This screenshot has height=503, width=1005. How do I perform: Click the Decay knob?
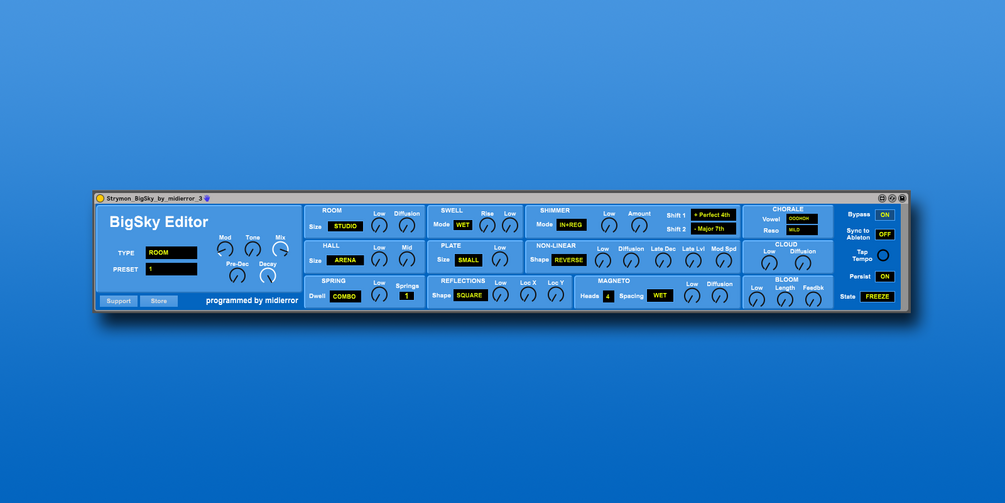(268, 276)
